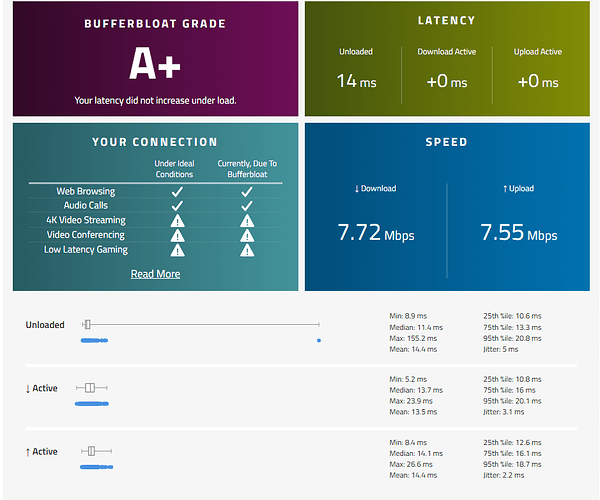Click the Unloaded row box plot

88,324
